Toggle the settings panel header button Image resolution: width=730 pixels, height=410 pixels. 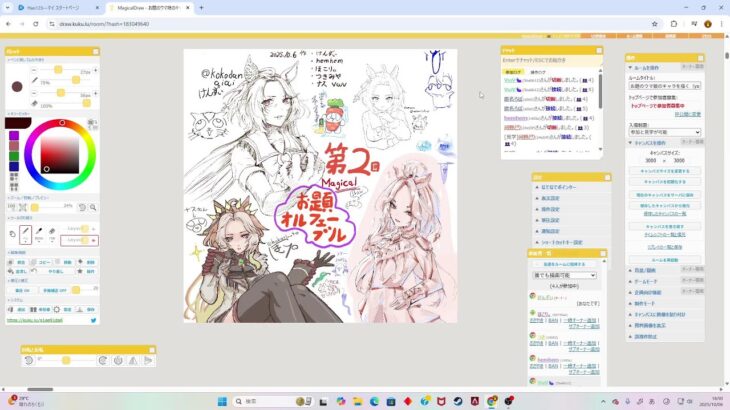[604, 176]
